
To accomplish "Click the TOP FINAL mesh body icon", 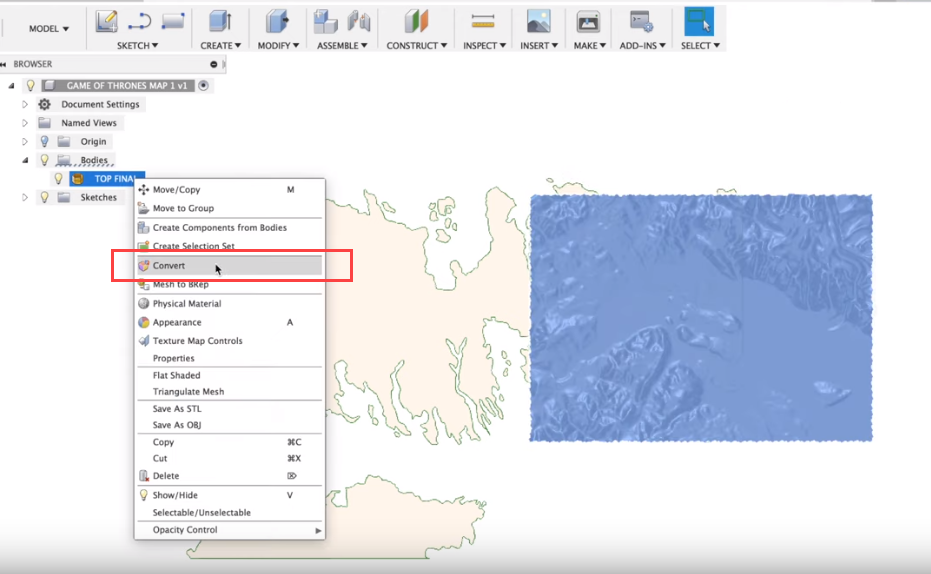I will [x=77, y=179].
